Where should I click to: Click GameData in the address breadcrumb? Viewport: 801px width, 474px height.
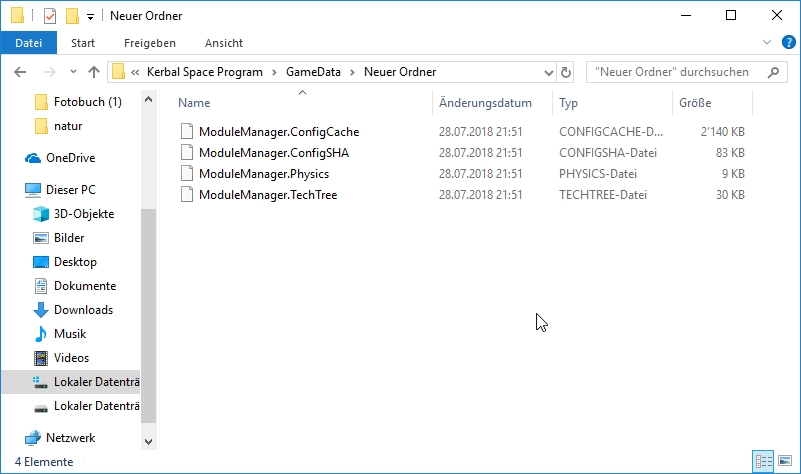tap(315, 72)
